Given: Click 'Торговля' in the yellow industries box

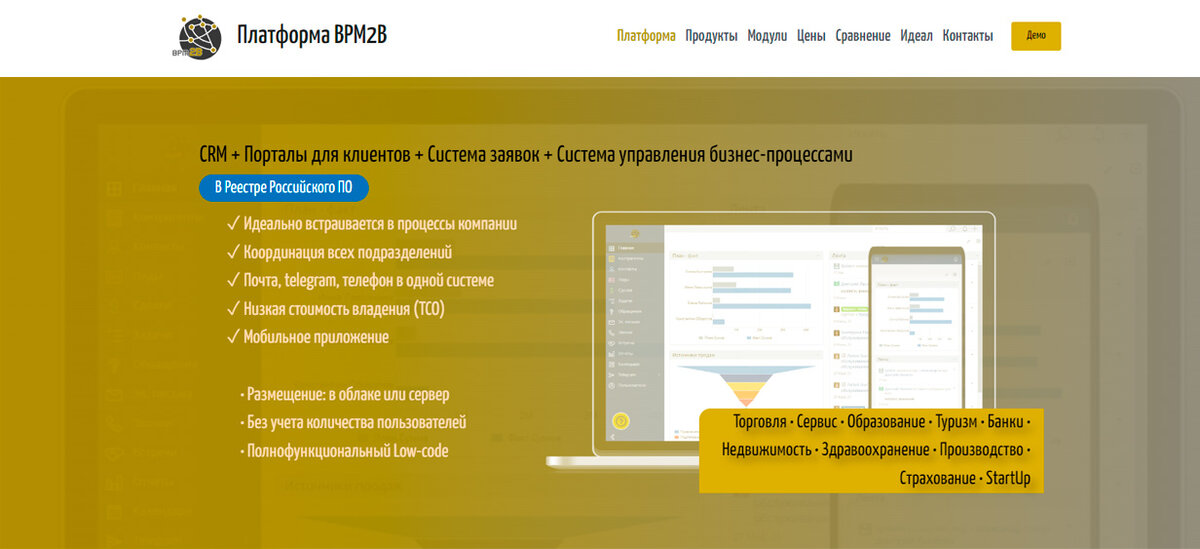Looking at the screenshot, I should coord(759,421).
